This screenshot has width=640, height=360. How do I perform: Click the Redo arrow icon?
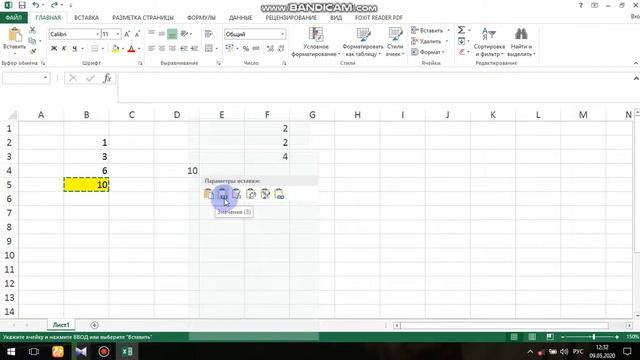tap(54, 5)
